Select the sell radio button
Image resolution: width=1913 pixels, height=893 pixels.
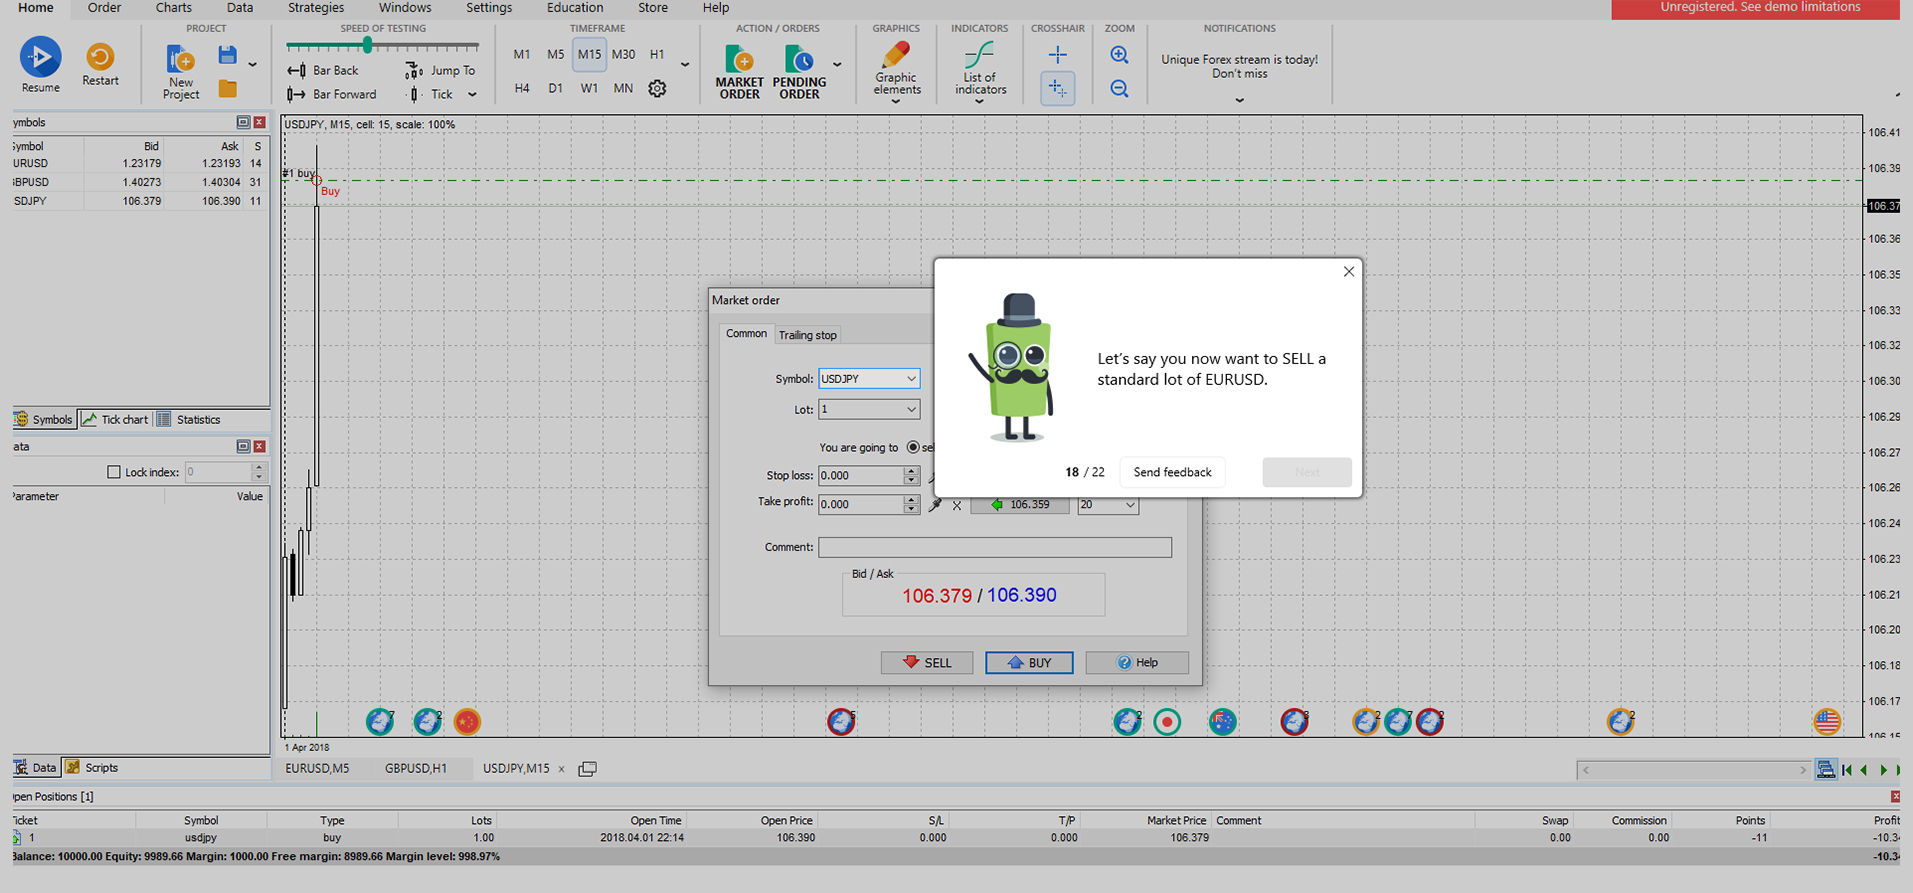(x=913, y=447)
